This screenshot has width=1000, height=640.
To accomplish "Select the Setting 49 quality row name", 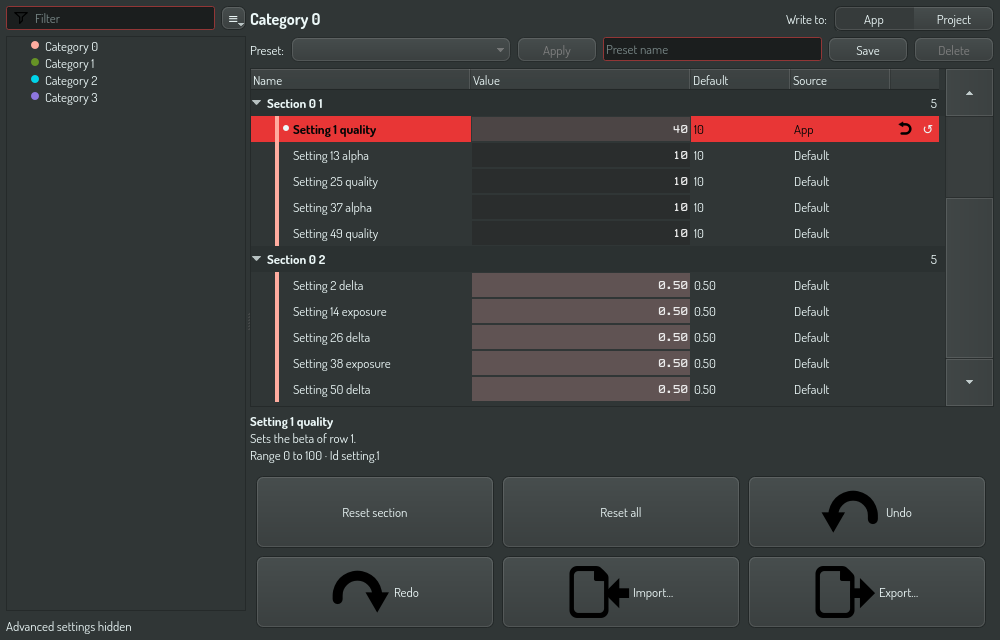I will [335, 234].
